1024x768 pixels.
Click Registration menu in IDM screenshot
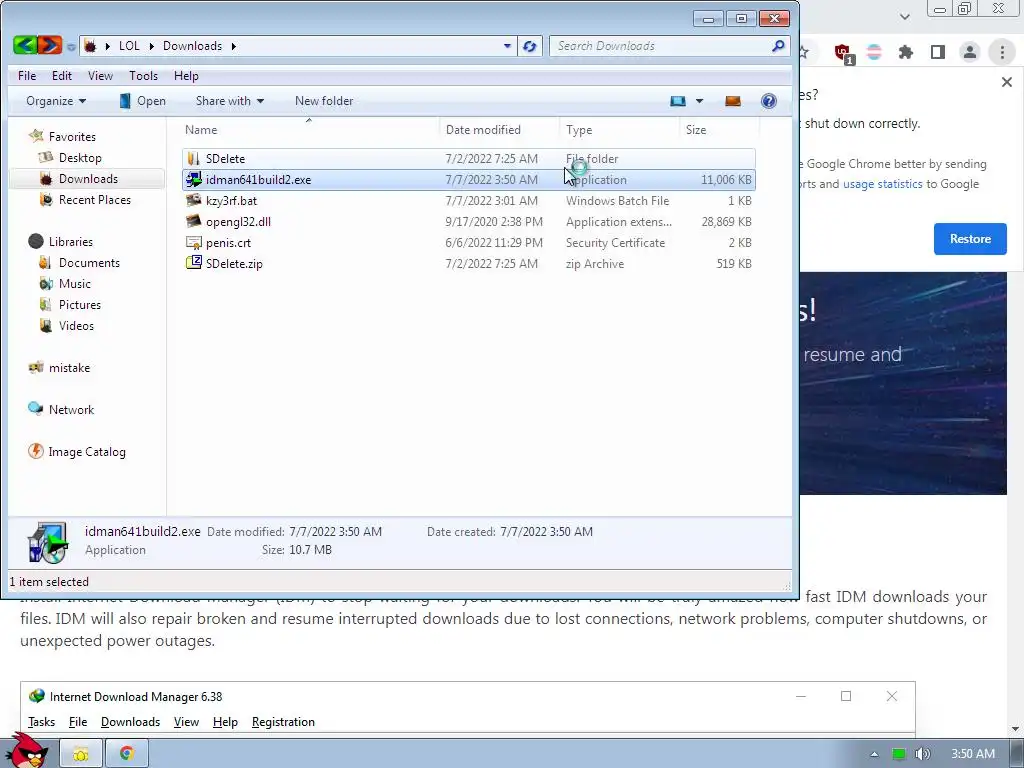pos(283,722)
